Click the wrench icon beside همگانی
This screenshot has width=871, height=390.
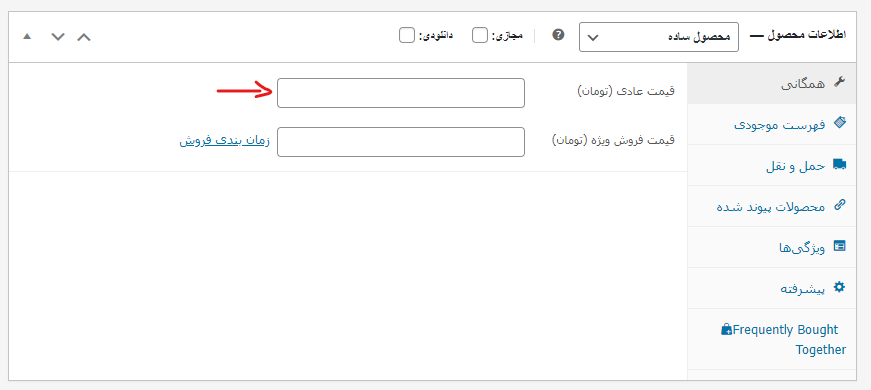click(839, 83)
